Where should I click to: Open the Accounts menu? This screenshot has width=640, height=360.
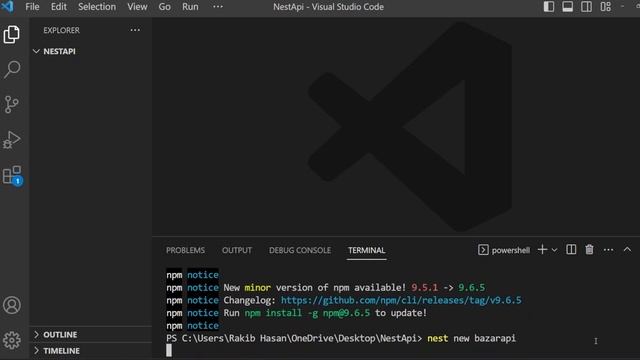click(12, 305)
